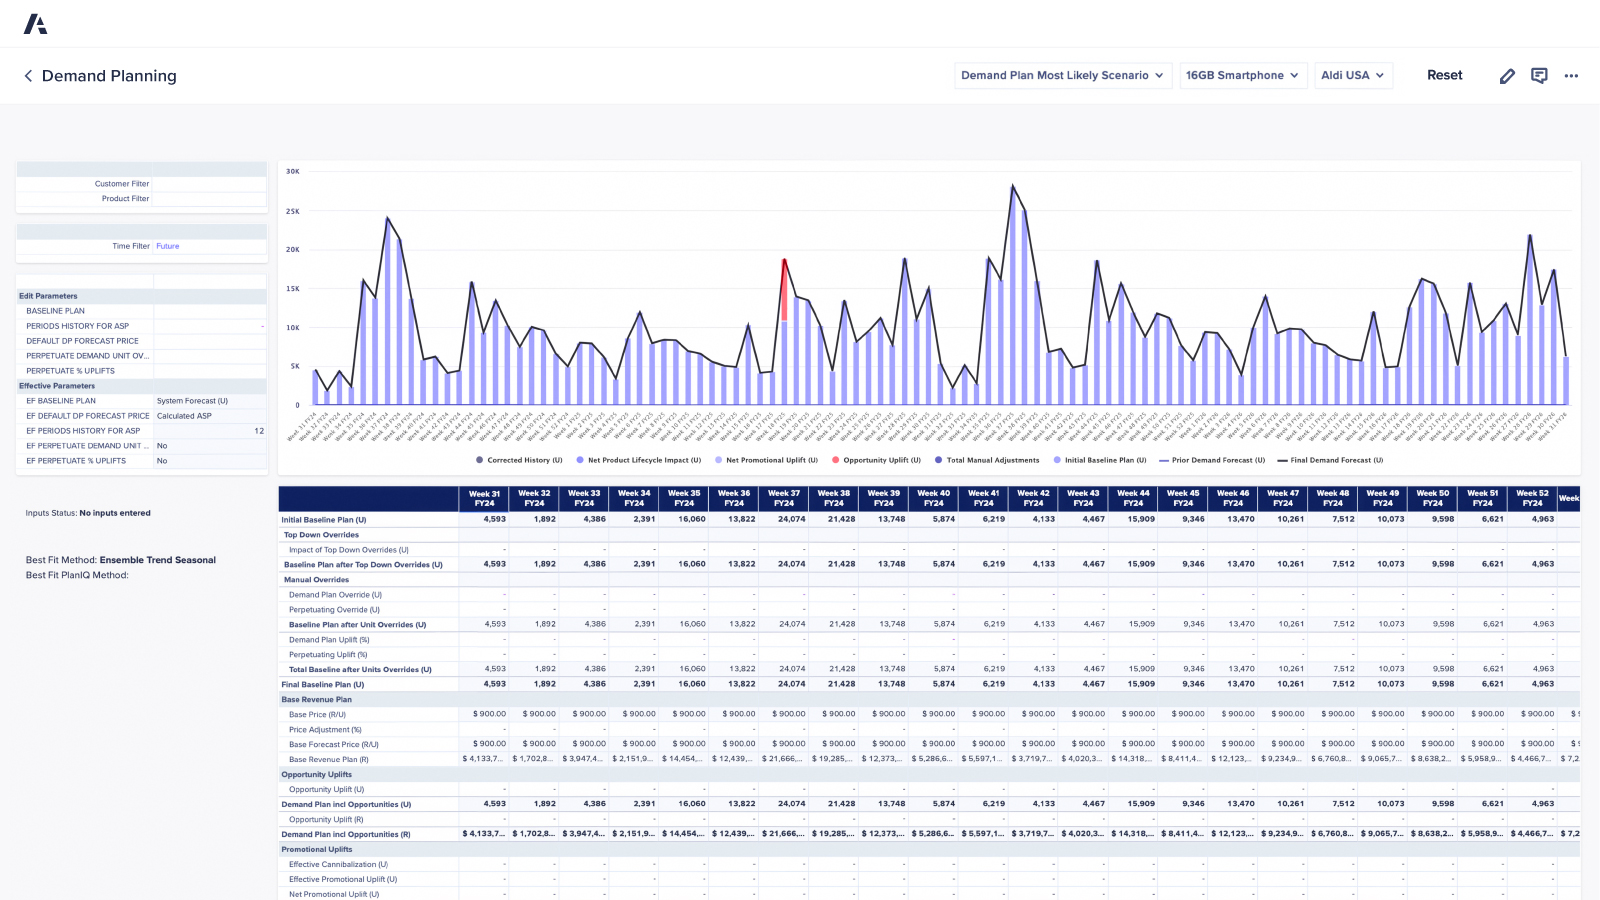Click the Net Promotional Uplift legend marker
Screen dimensions: 1600x900
tap(718, 460)
